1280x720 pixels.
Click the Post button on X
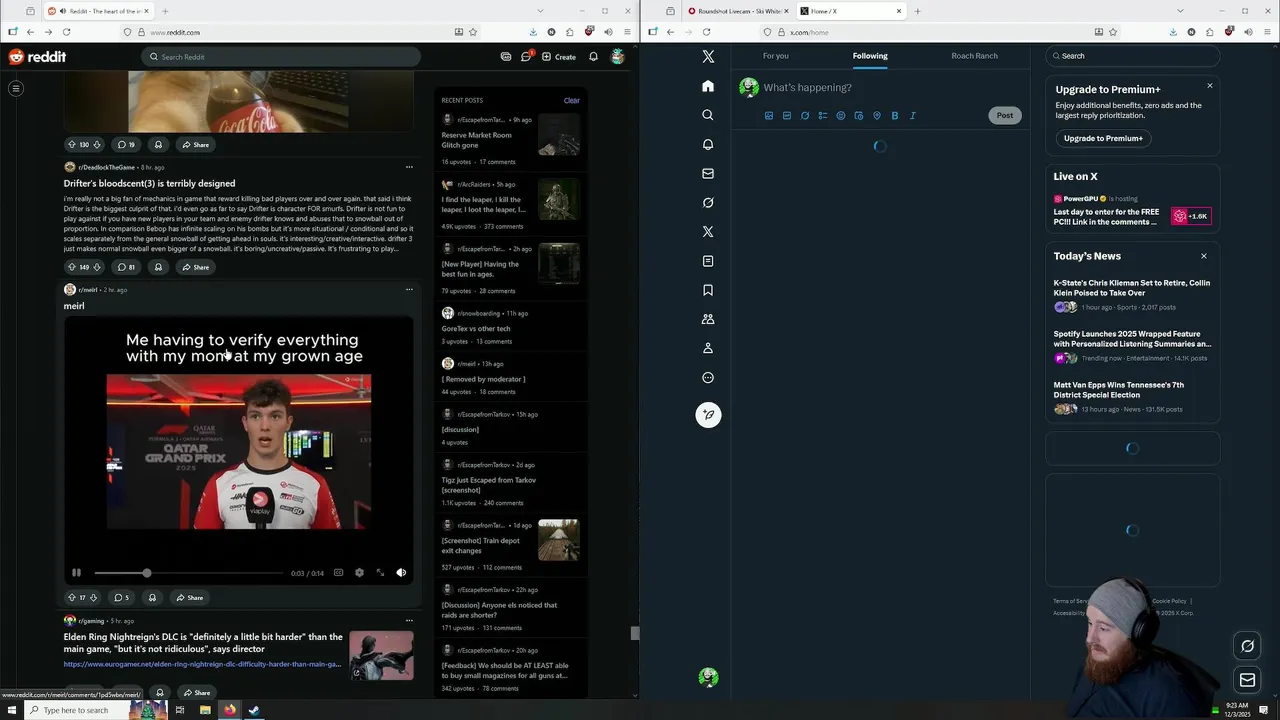(1005, 116)
